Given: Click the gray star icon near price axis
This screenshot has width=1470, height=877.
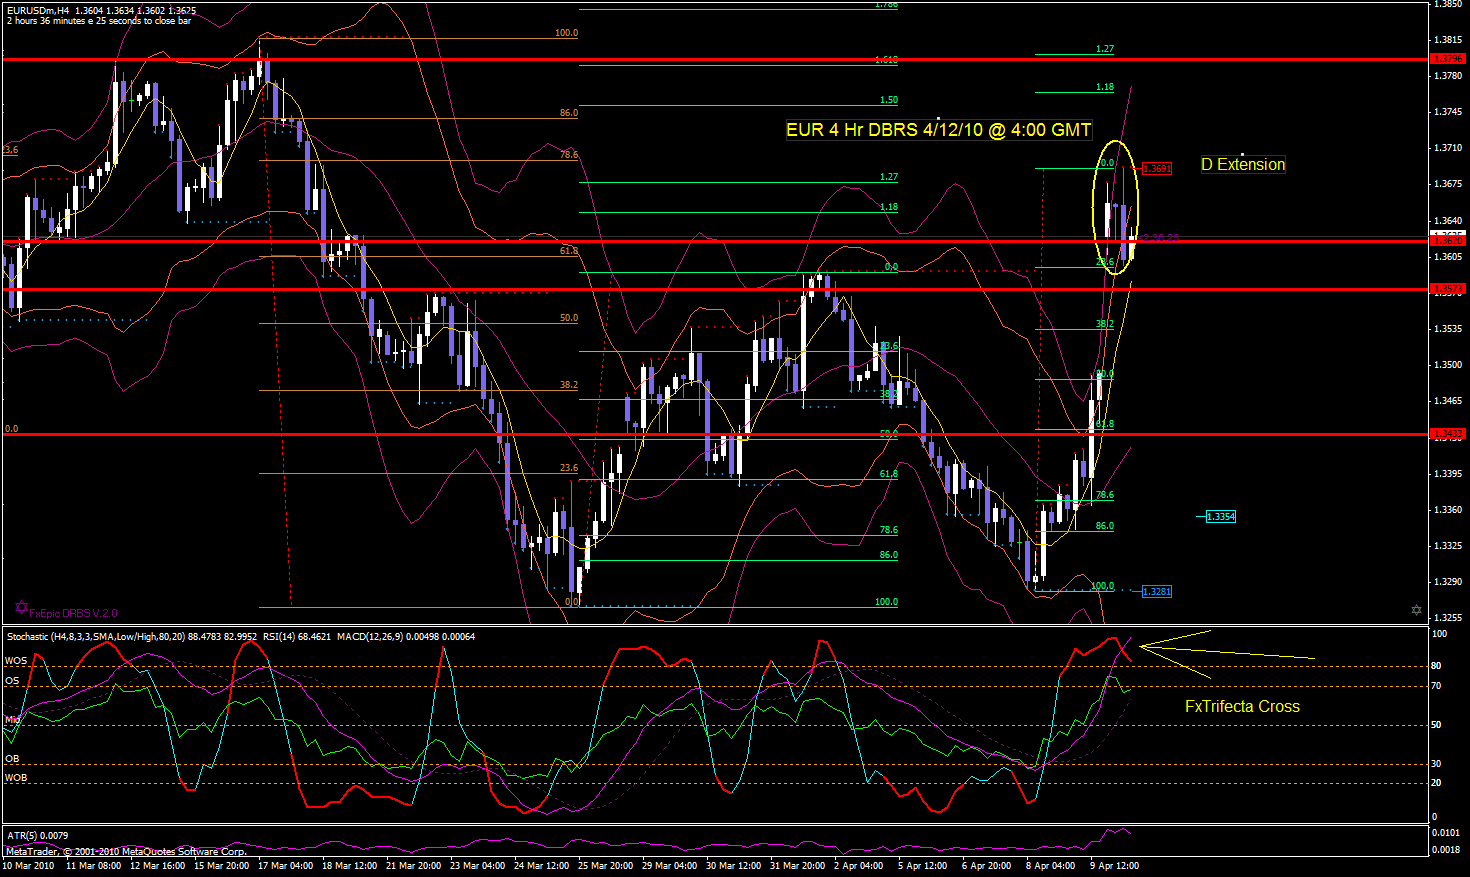Looking at the screenshot, I should tap(1416, 609).
